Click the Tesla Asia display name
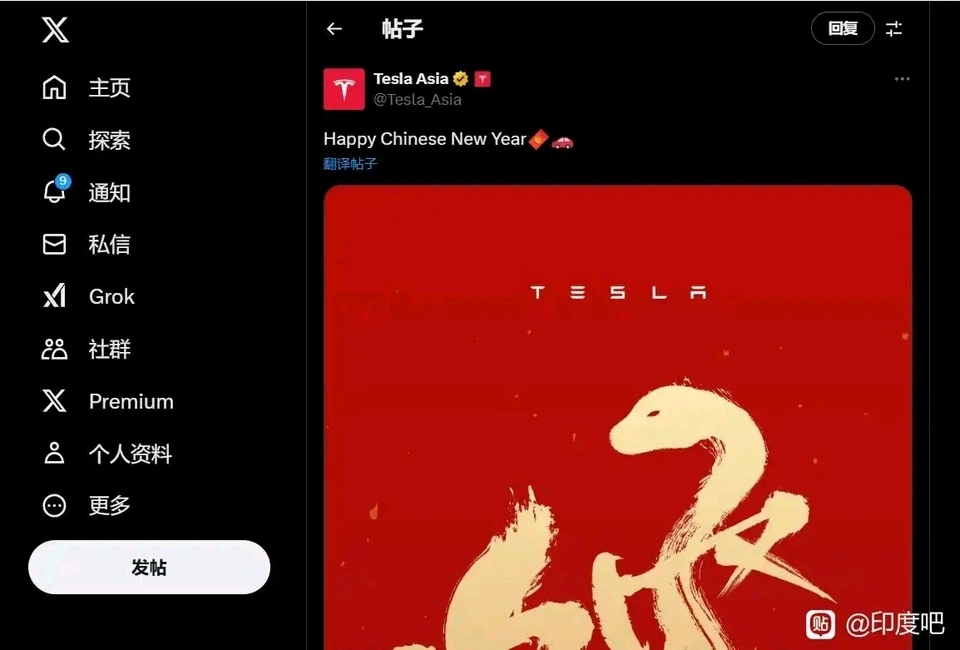Viewport: 960px width, 650px height. pyautogui.click(x=411, y=79)
